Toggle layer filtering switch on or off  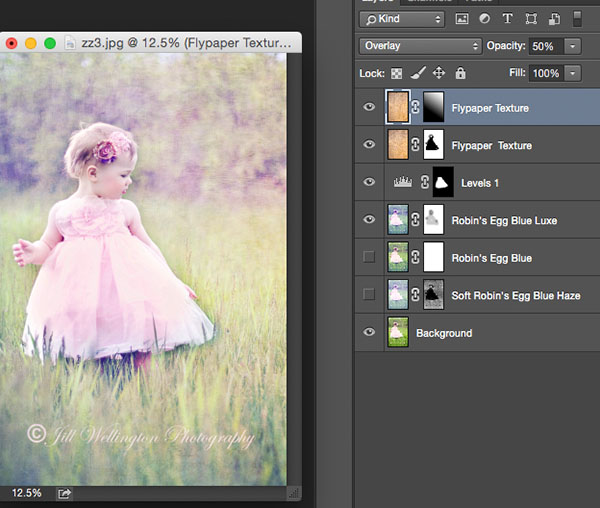click(x=577, y=19)
